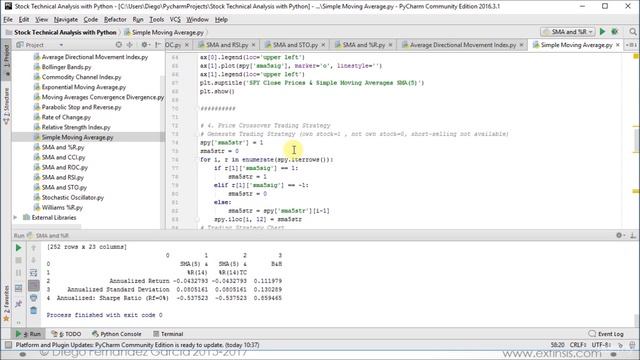Open the Tools menu

[x=156, y=20]
